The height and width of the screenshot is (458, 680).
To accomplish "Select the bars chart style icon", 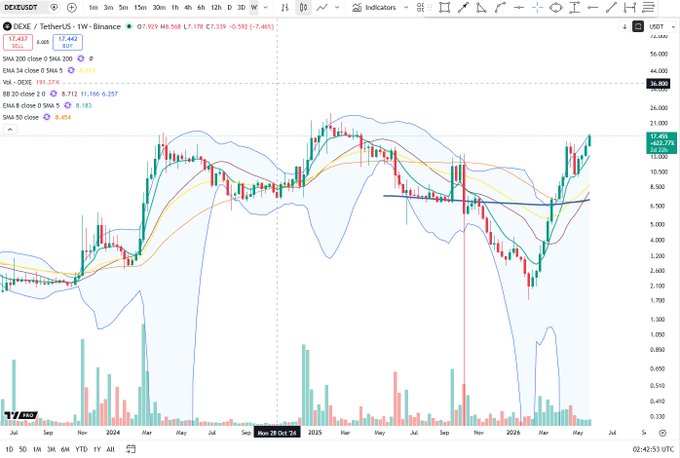I will [285, 7].
